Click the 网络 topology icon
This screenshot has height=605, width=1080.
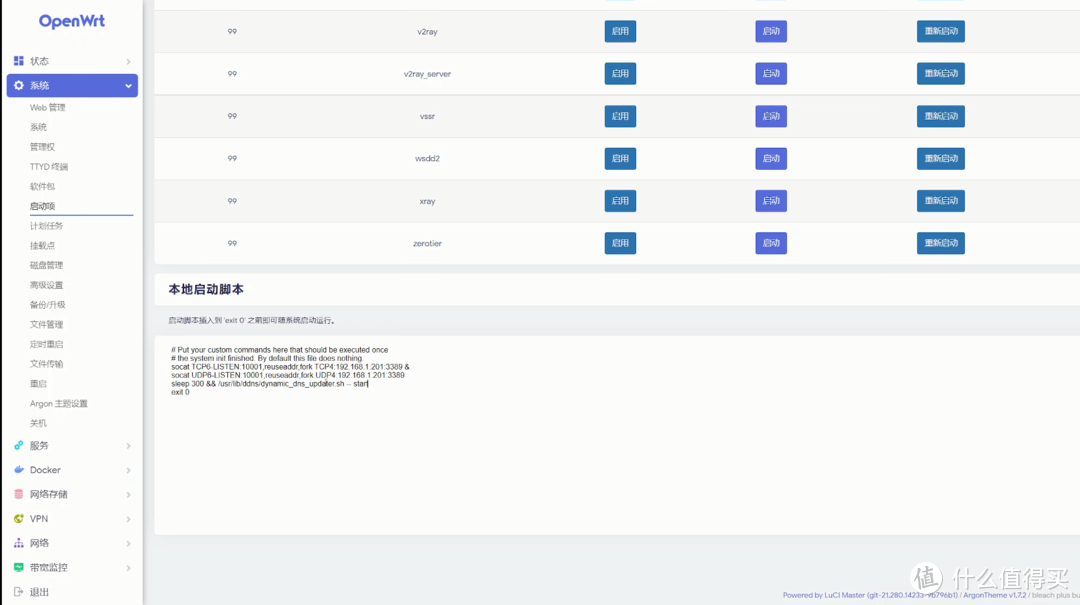pyautogui.click(x=19, y=543)
